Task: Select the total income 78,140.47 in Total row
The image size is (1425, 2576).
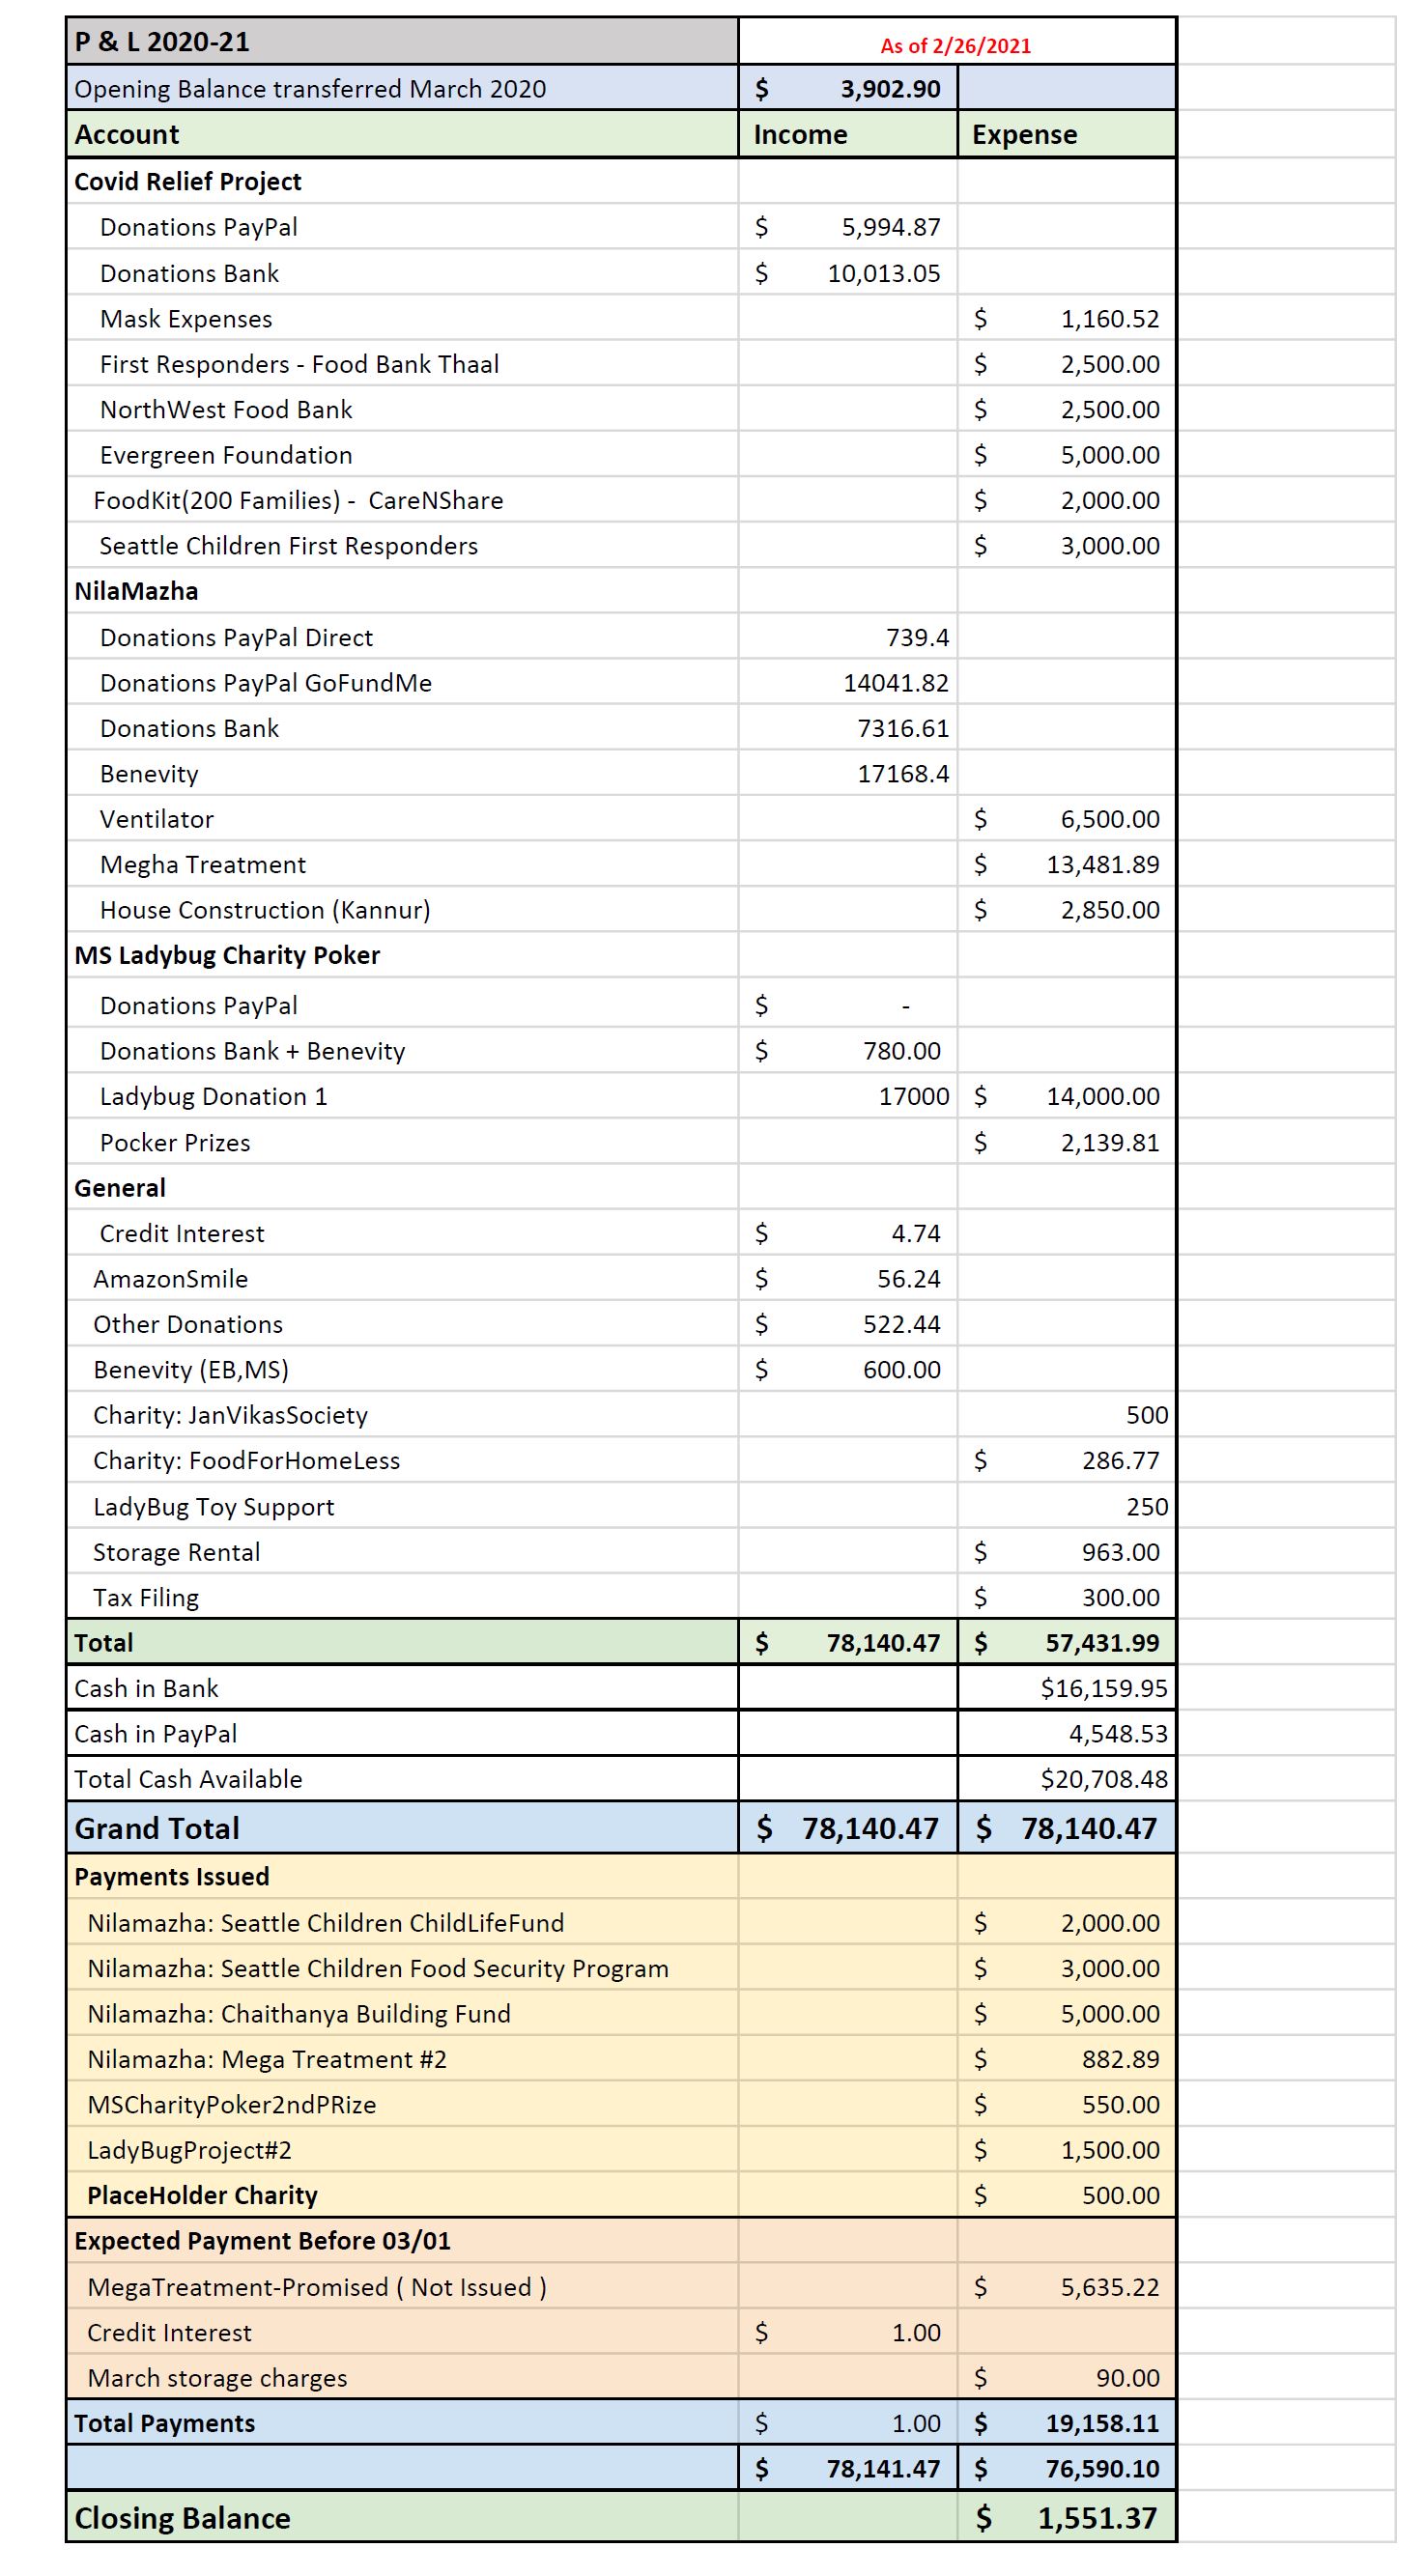Action: click(848, 1642)
